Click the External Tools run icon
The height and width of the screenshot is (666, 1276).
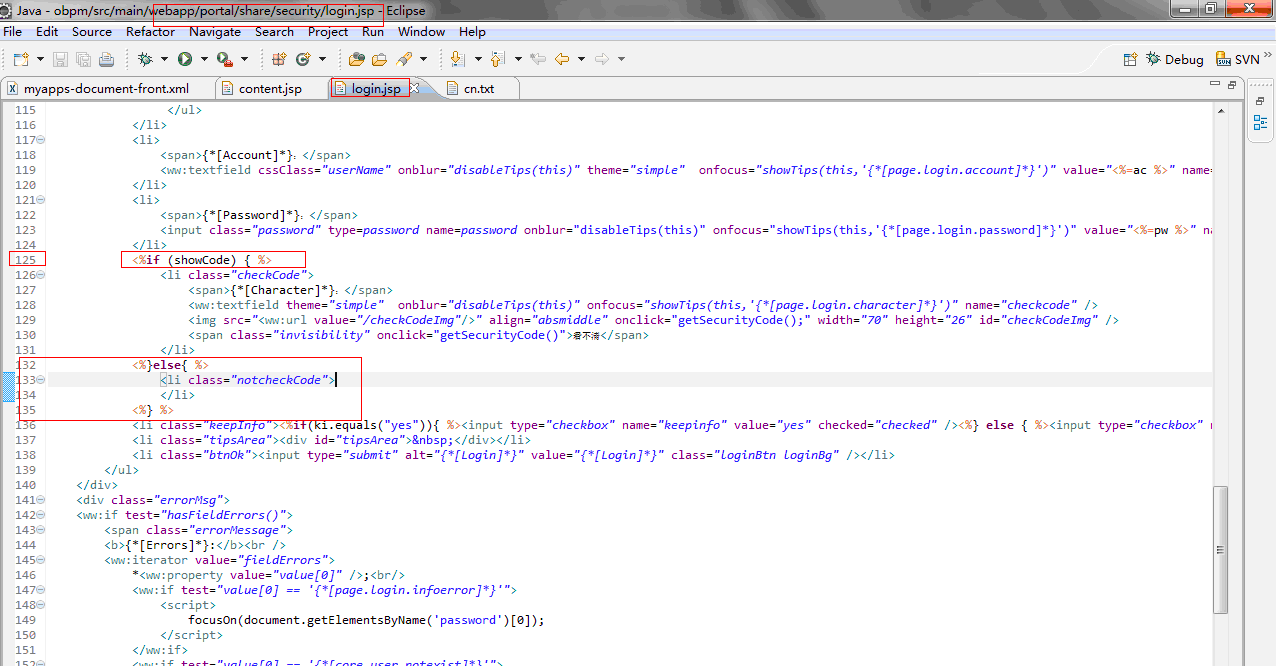pyautogui.click(x=224, y=59)
